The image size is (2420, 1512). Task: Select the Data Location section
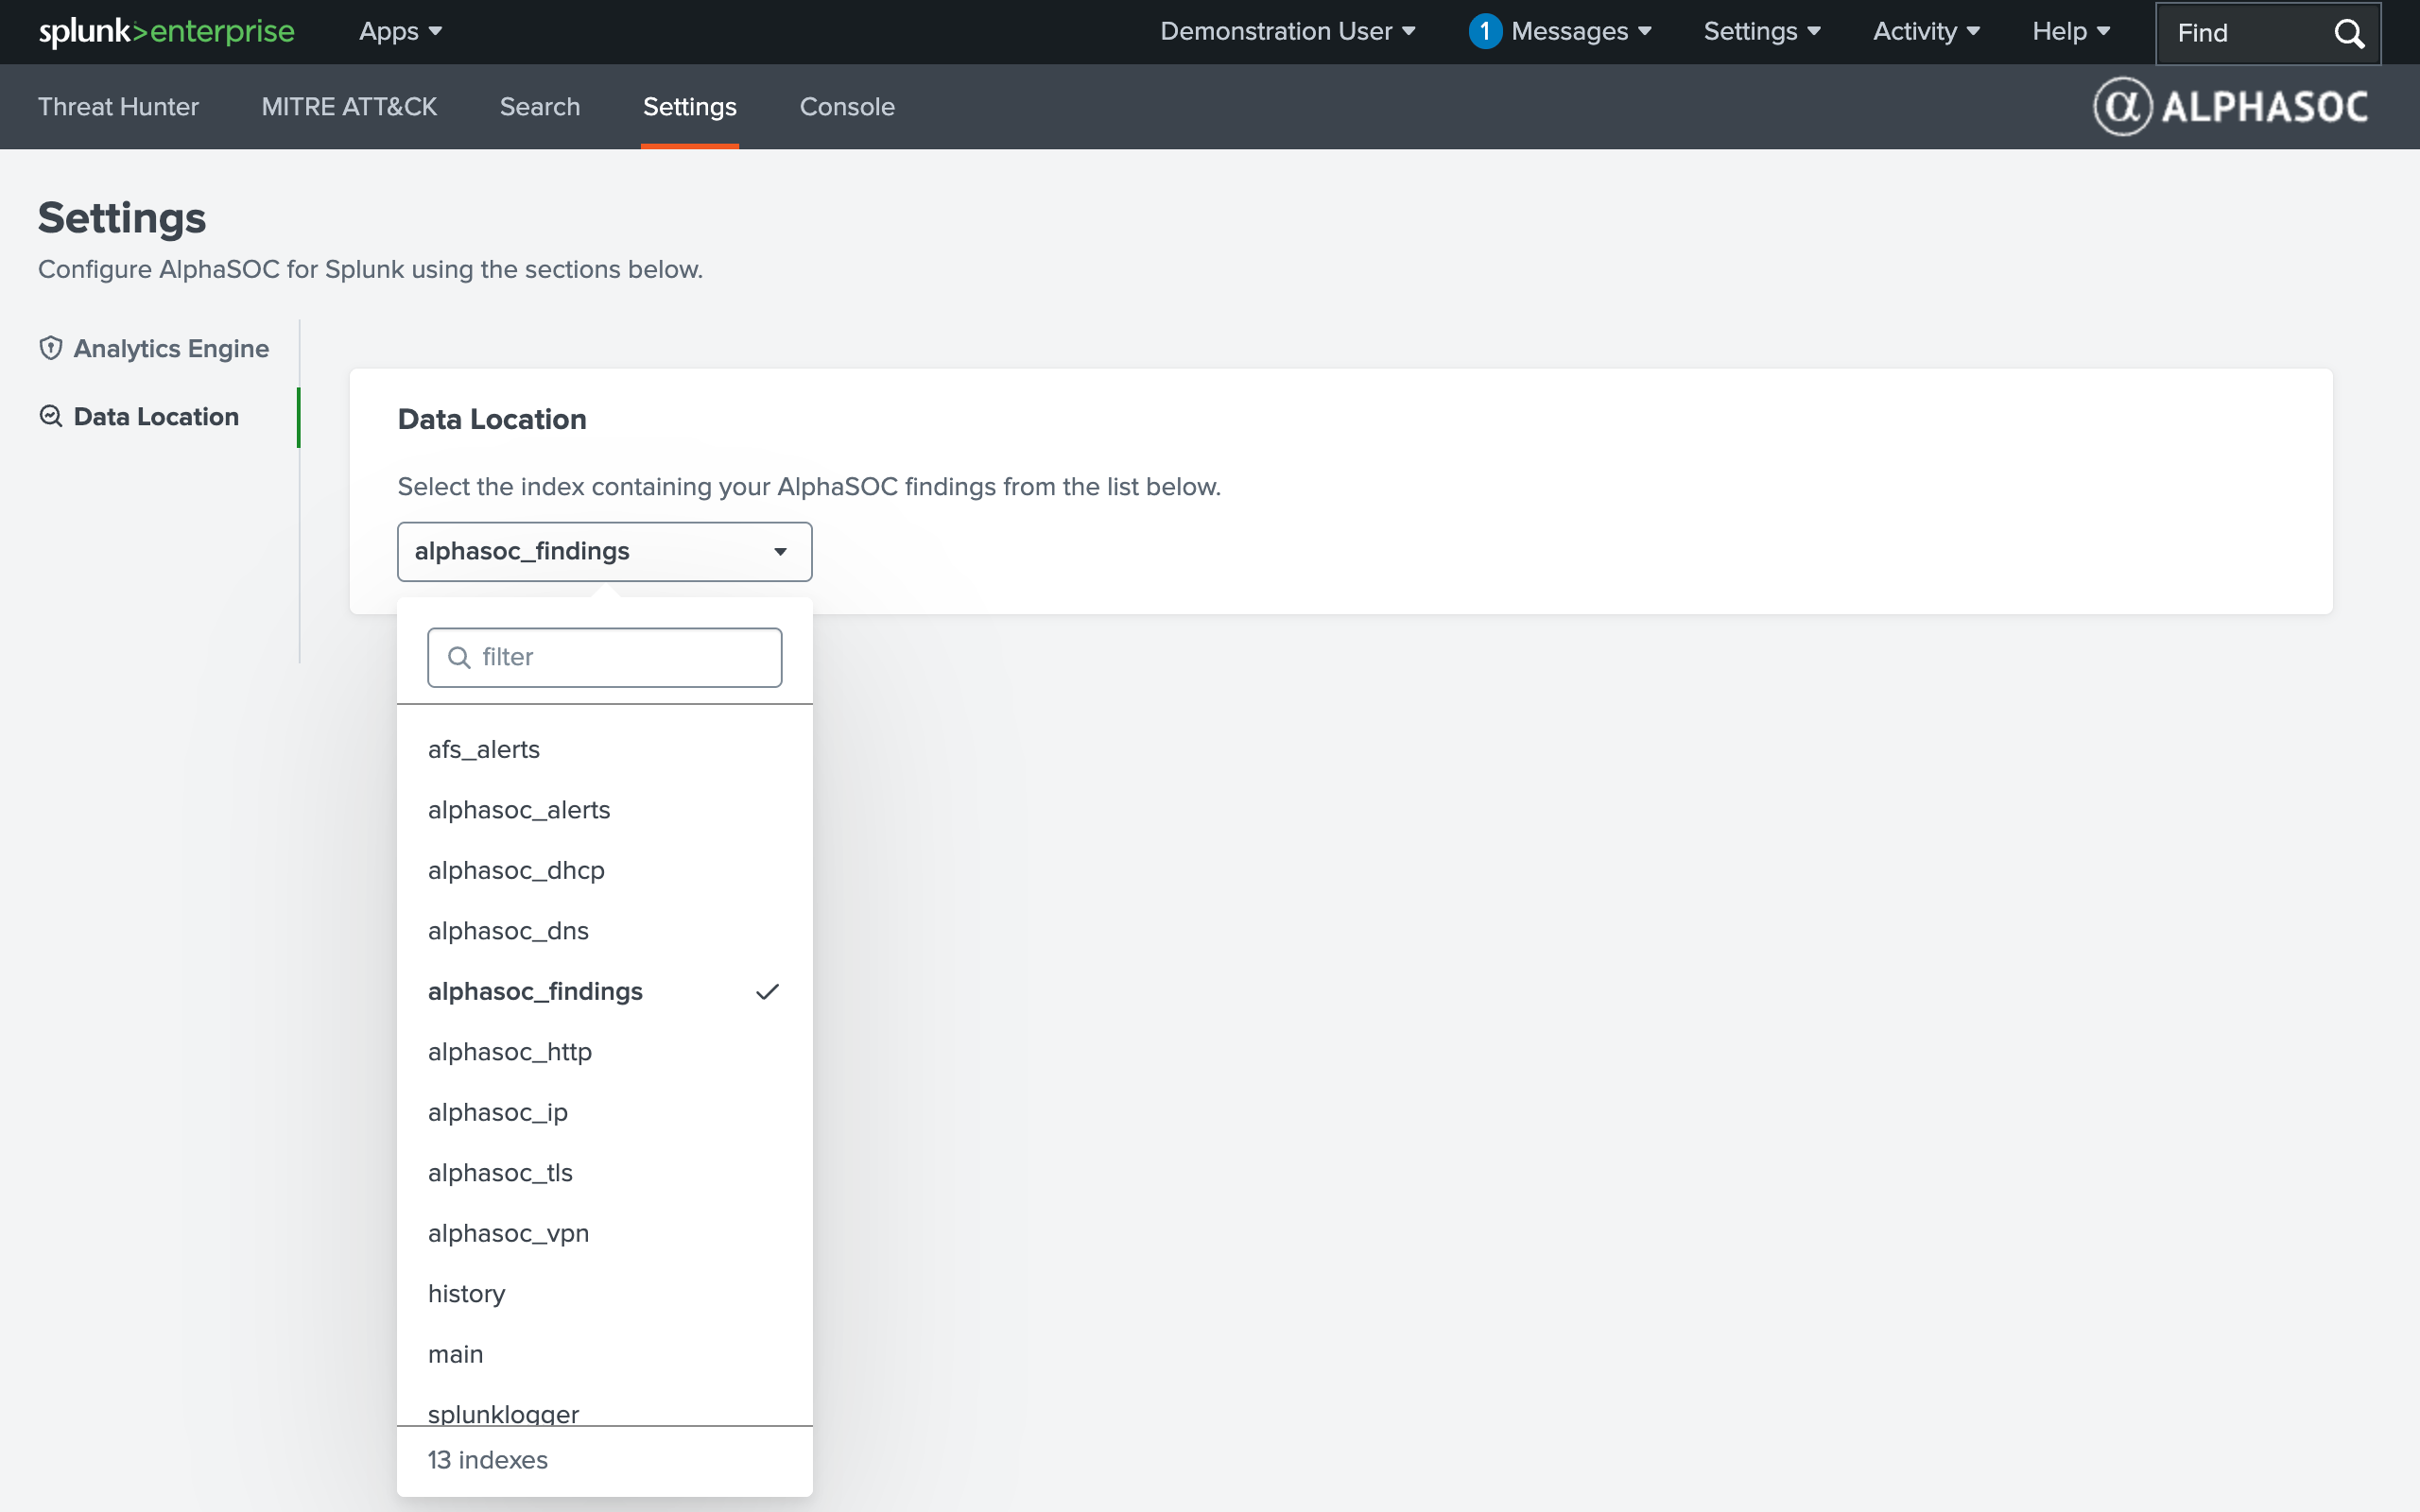pyautogui.click(x=139, y=416)
